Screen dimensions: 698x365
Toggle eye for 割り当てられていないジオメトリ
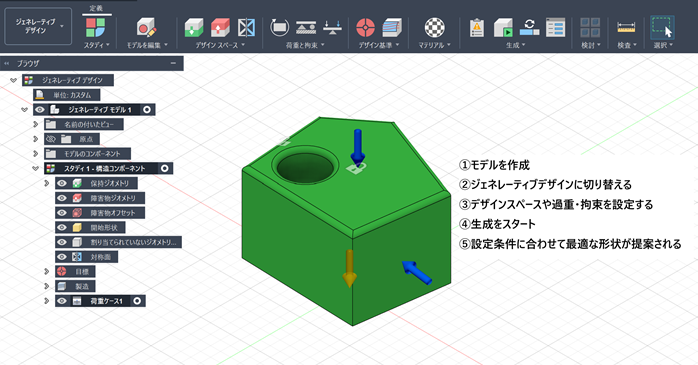[x=62, y=242]
